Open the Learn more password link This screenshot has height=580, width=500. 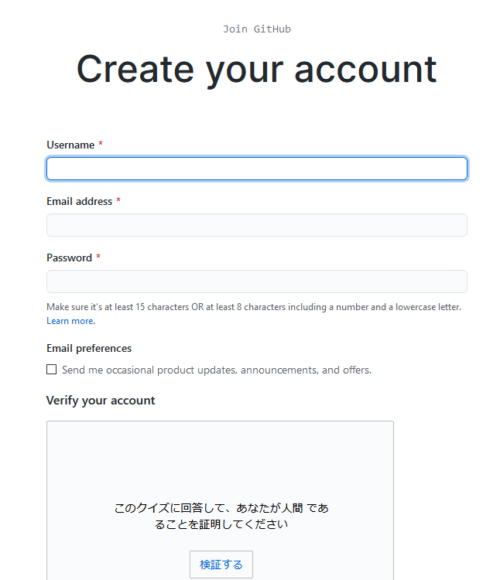(71, 321)
